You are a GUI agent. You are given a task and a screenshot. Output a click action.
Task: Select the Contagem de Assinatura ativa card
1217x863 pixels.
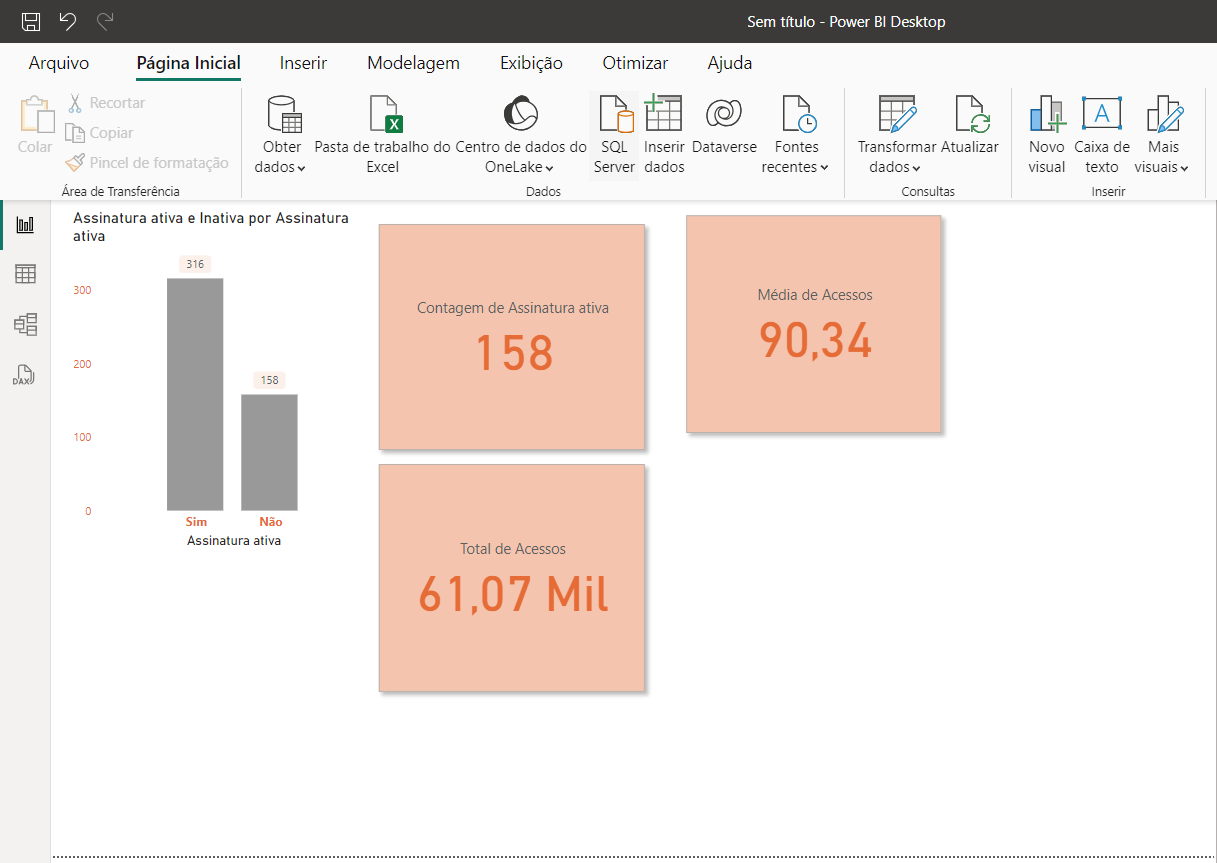coord(512,337)
